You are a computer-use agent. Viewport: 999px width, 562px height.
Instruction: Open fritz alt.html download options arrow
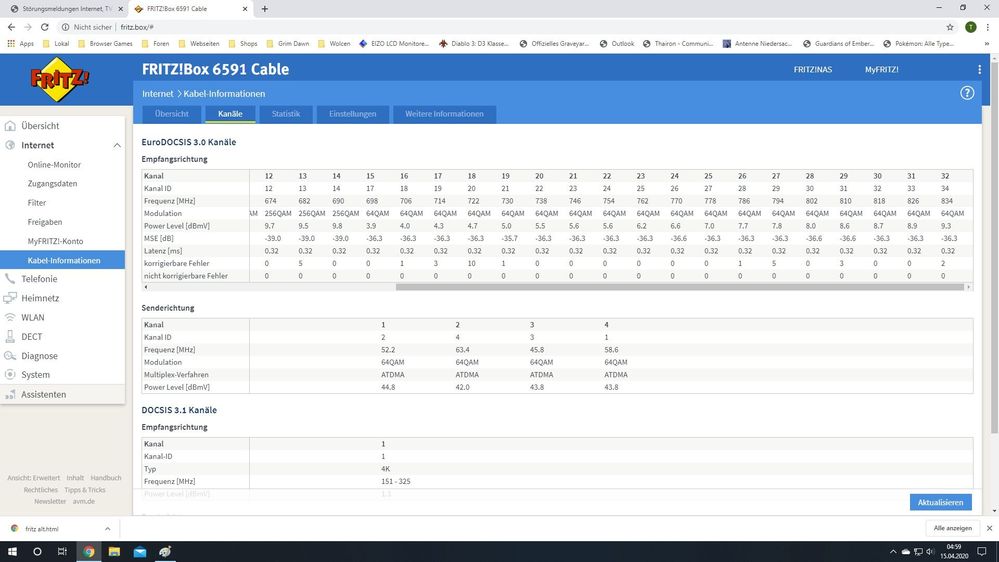tap(108, 529)
